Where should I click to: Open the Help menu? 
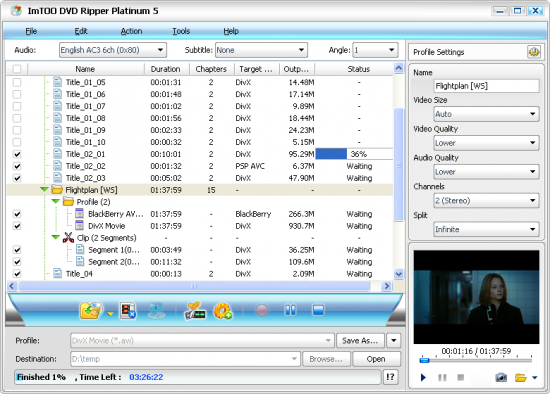[x=231, y=31]
